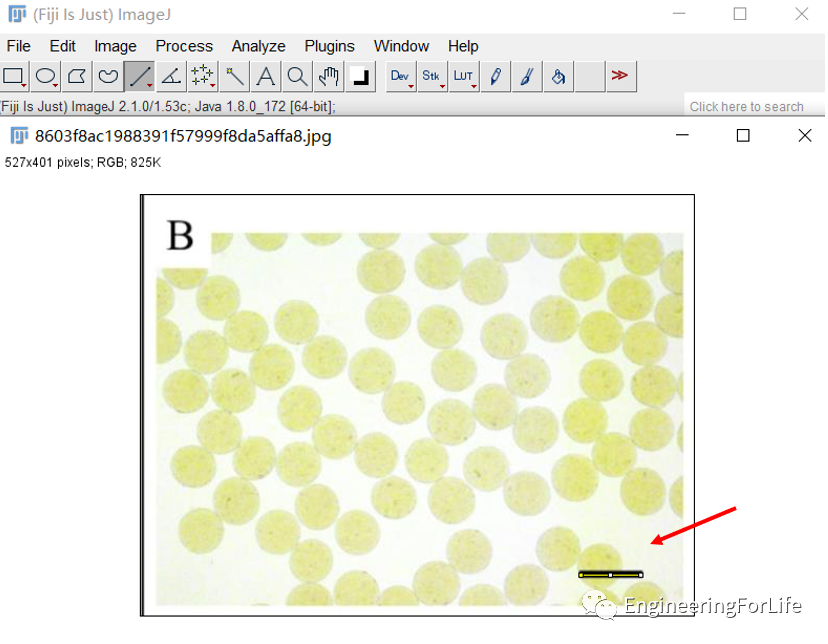Select the Angle tool
This screenshot has width=828, height=644.
pyautogui.click(x=171, y=77)
